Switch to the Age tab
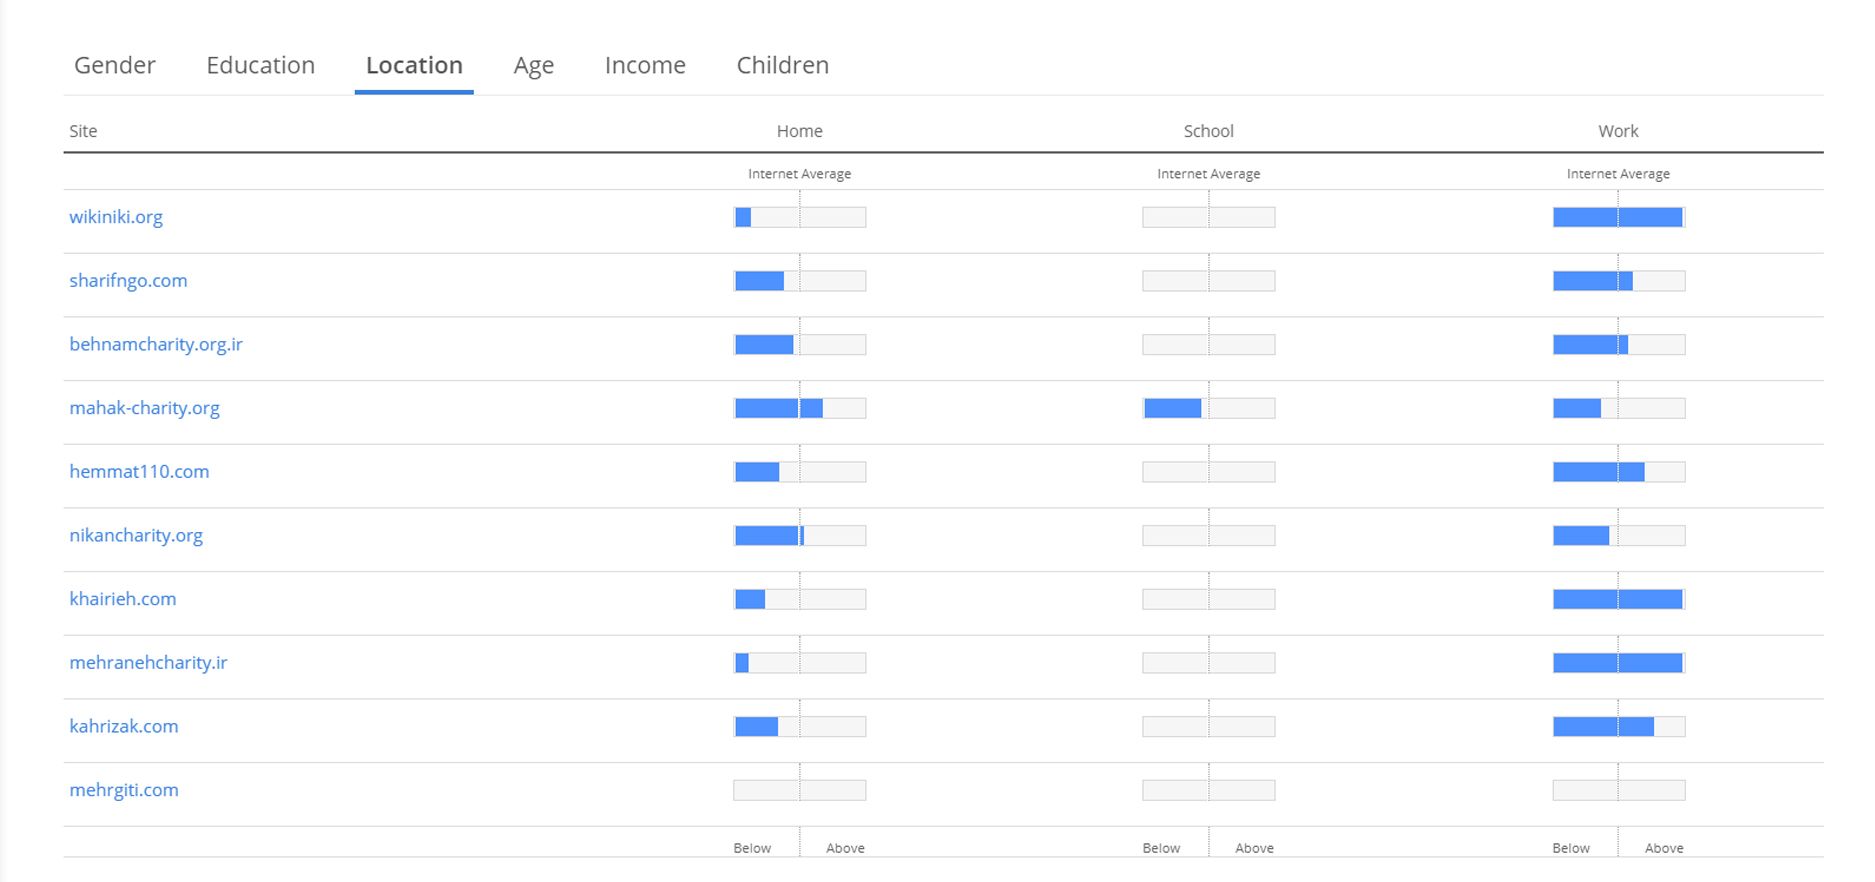The width and height of the screenshot is (1875, 882). pyautogui.click(x=533, y=65)
